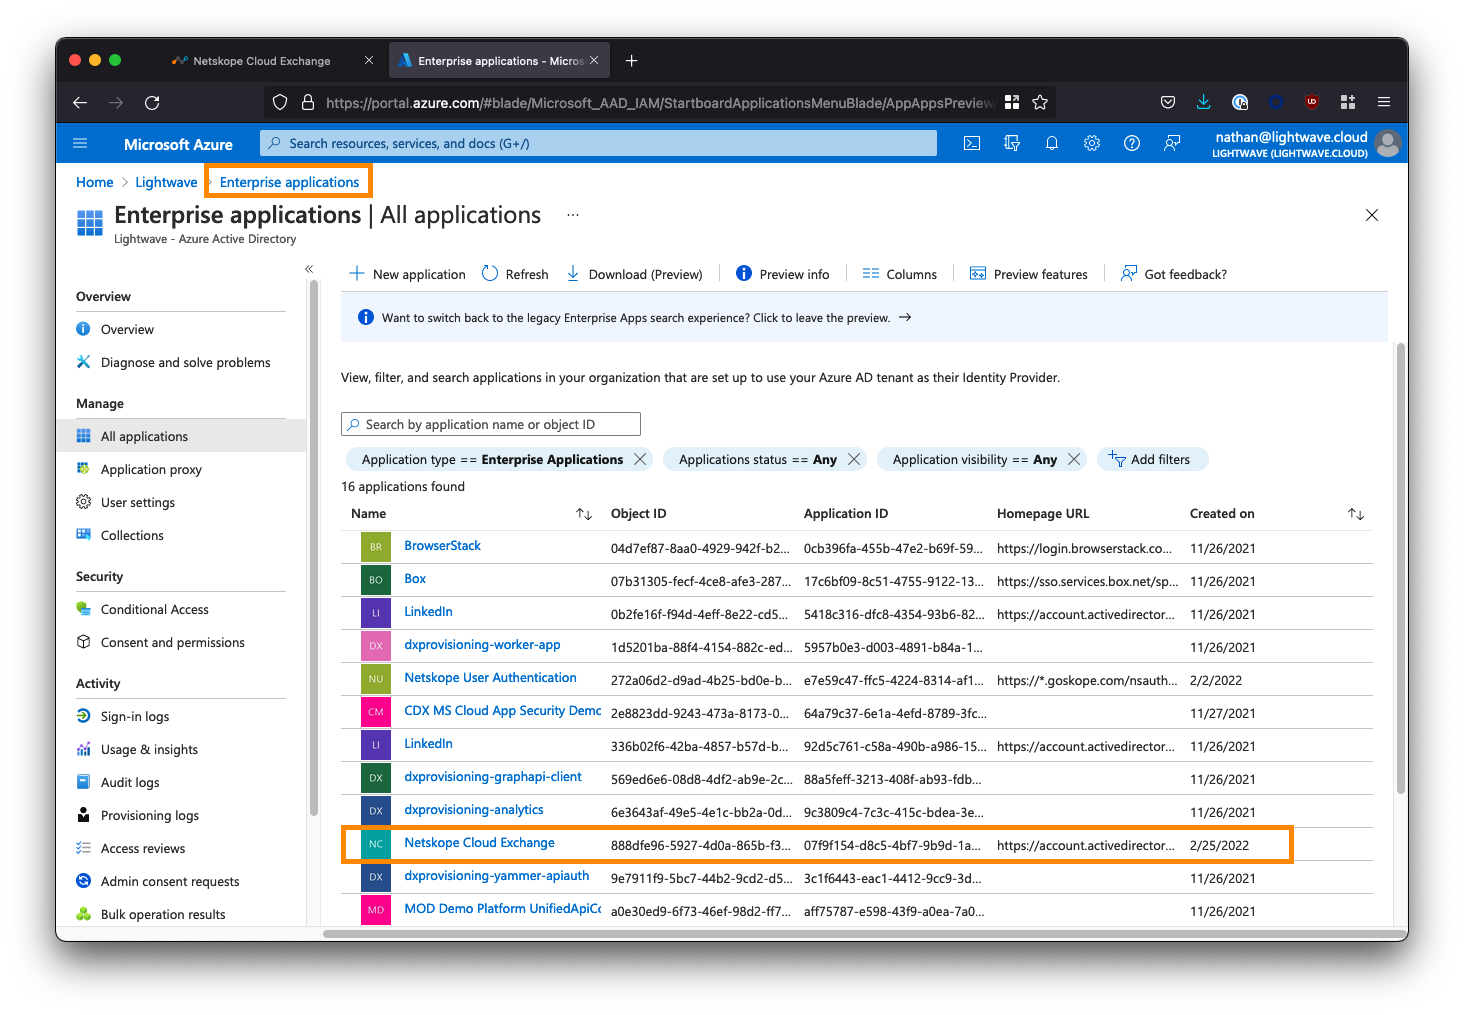Remove the Application visibility filter
1464x1015 pixels.
[1074, 459]
